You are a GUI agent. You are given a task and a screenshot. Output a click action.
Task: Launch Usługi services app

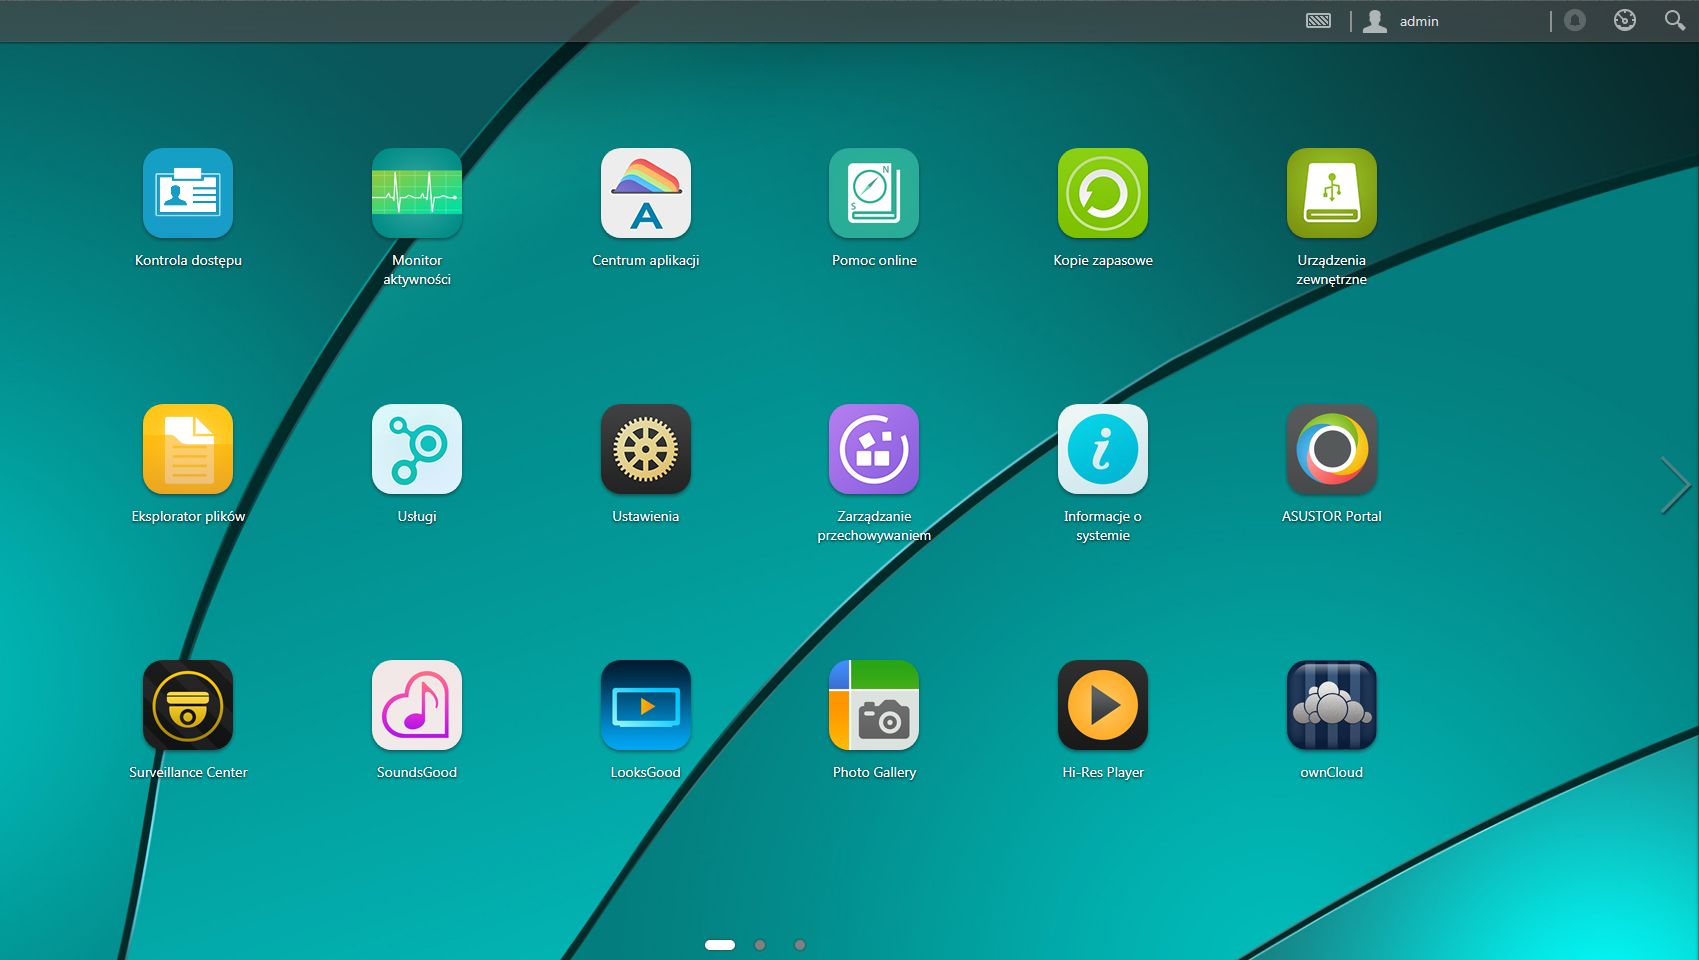click(417, 449)
